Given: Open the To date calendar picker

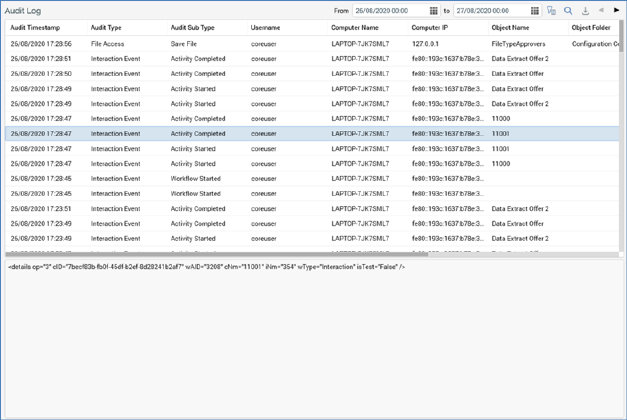Looking at the screenshot, I should coord(535,10).
